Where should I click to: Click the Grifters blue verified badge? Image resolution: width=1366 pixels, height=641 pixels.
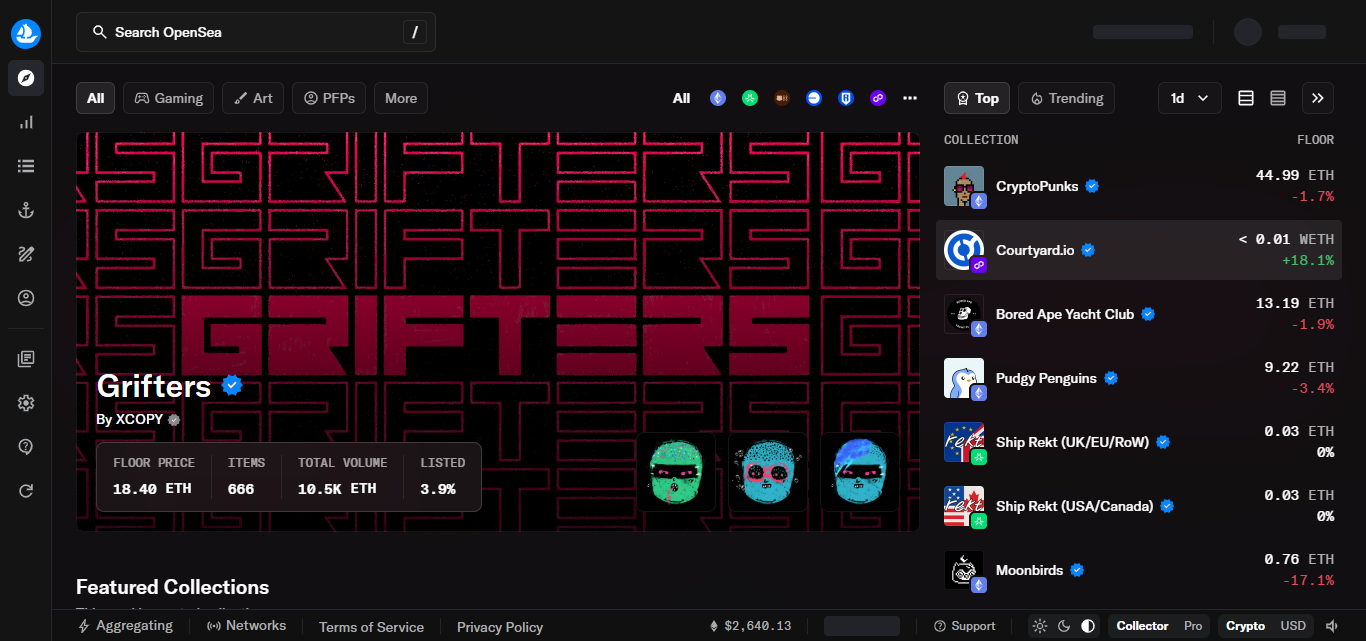[x=232, y=385]
